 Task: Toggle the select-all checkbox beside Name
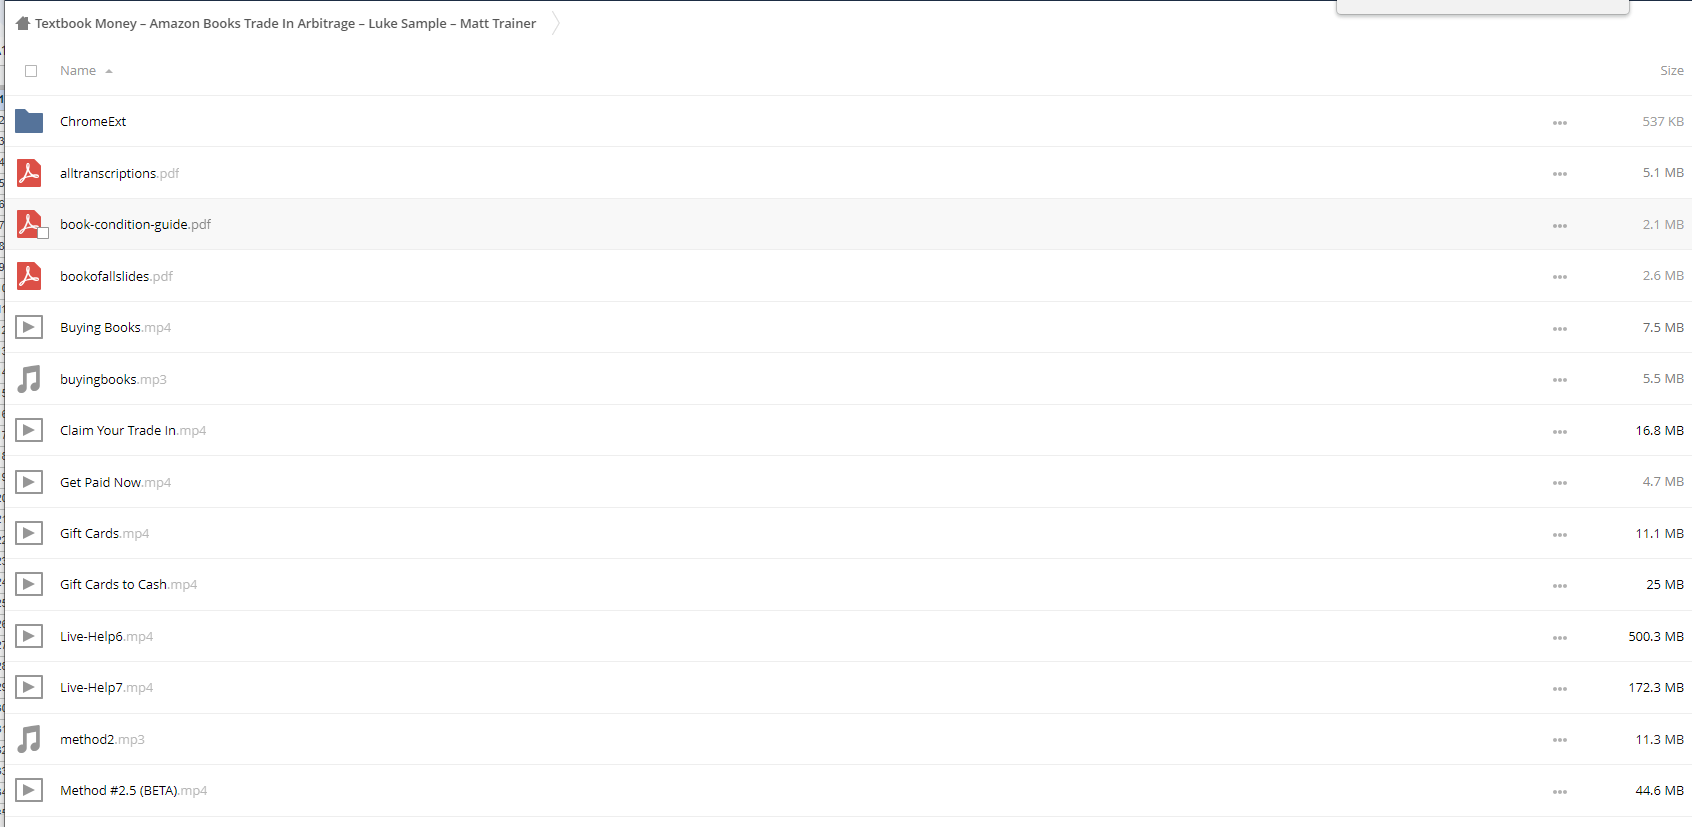pos(31,71)
